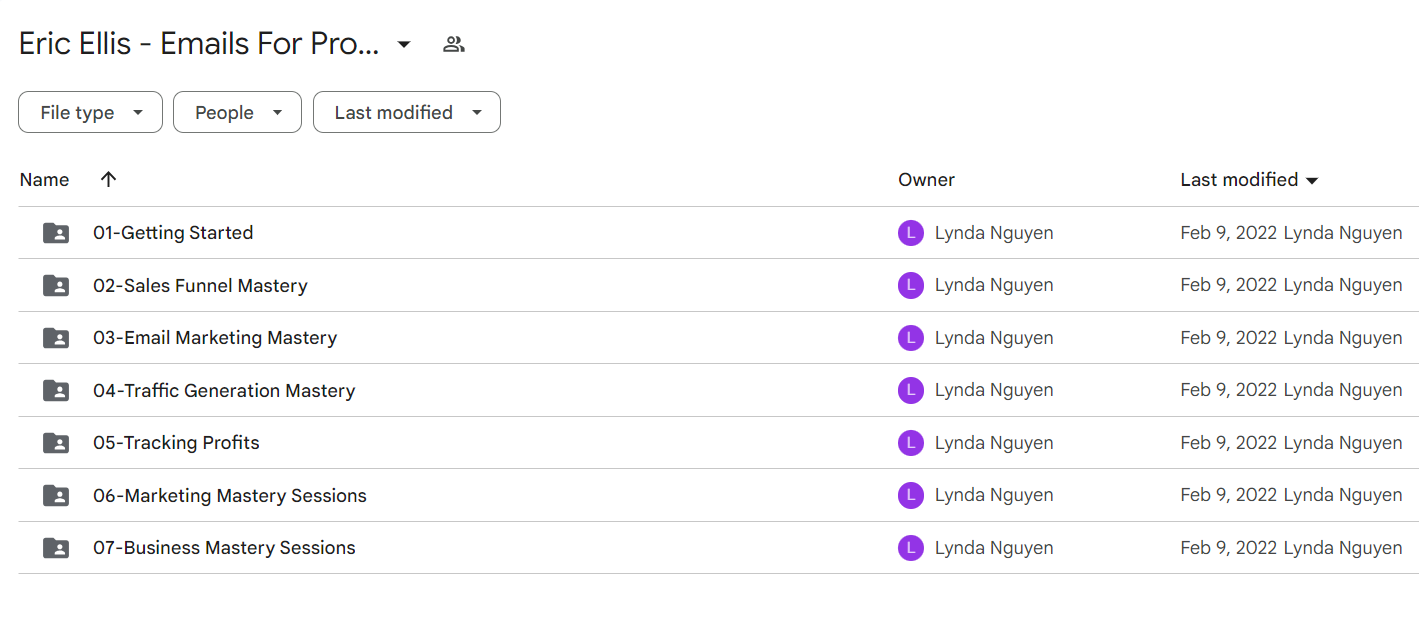This screenshot has height=628, width=1419.
Task: Click the 03-Email Marketing Mastery folder icon
Action: [x=56, y=338]
